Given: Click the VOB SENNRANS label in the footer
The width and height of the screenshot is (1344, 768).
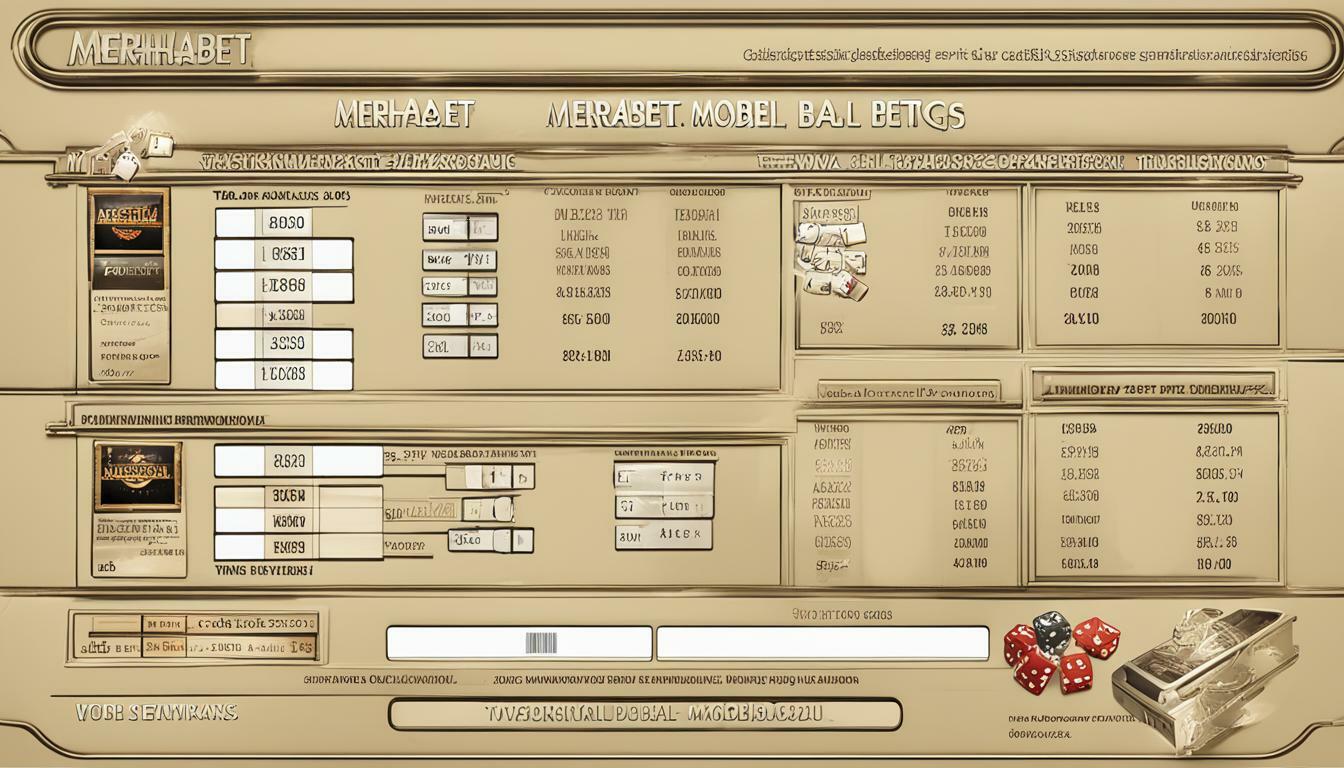Looking at the screenshot, I should point(156,712).
